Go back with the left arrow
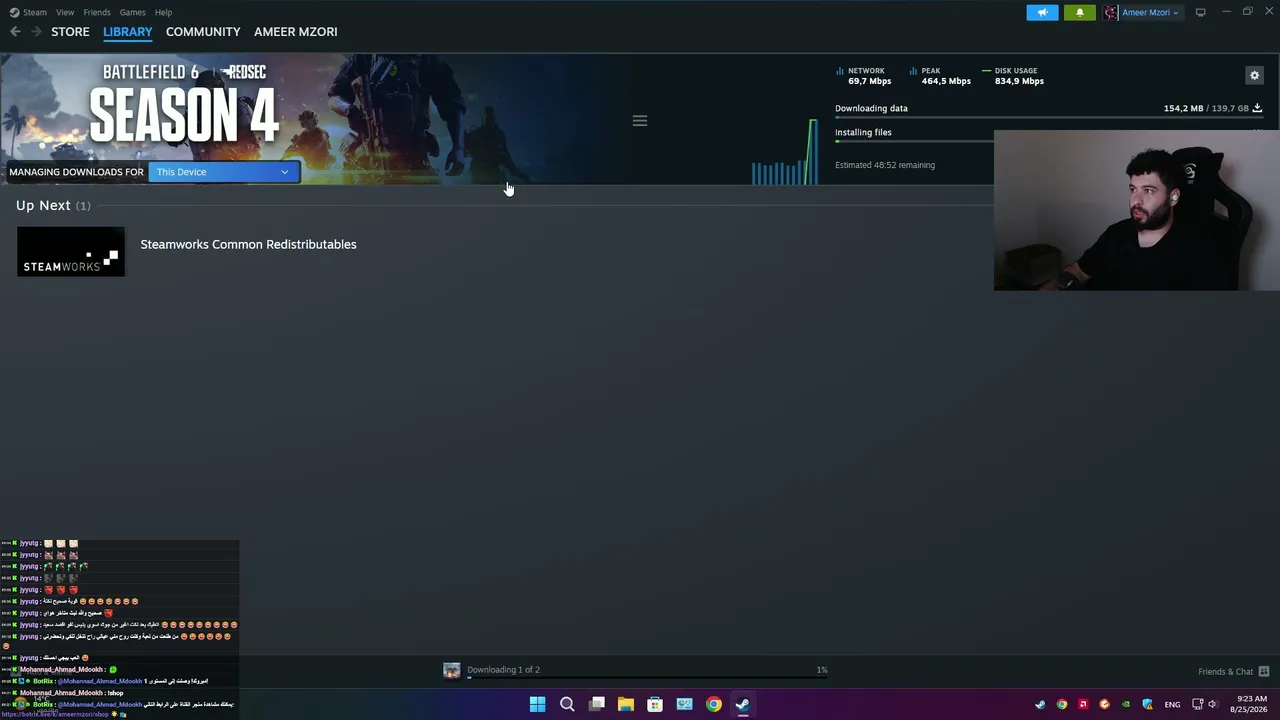 (15, 32)
